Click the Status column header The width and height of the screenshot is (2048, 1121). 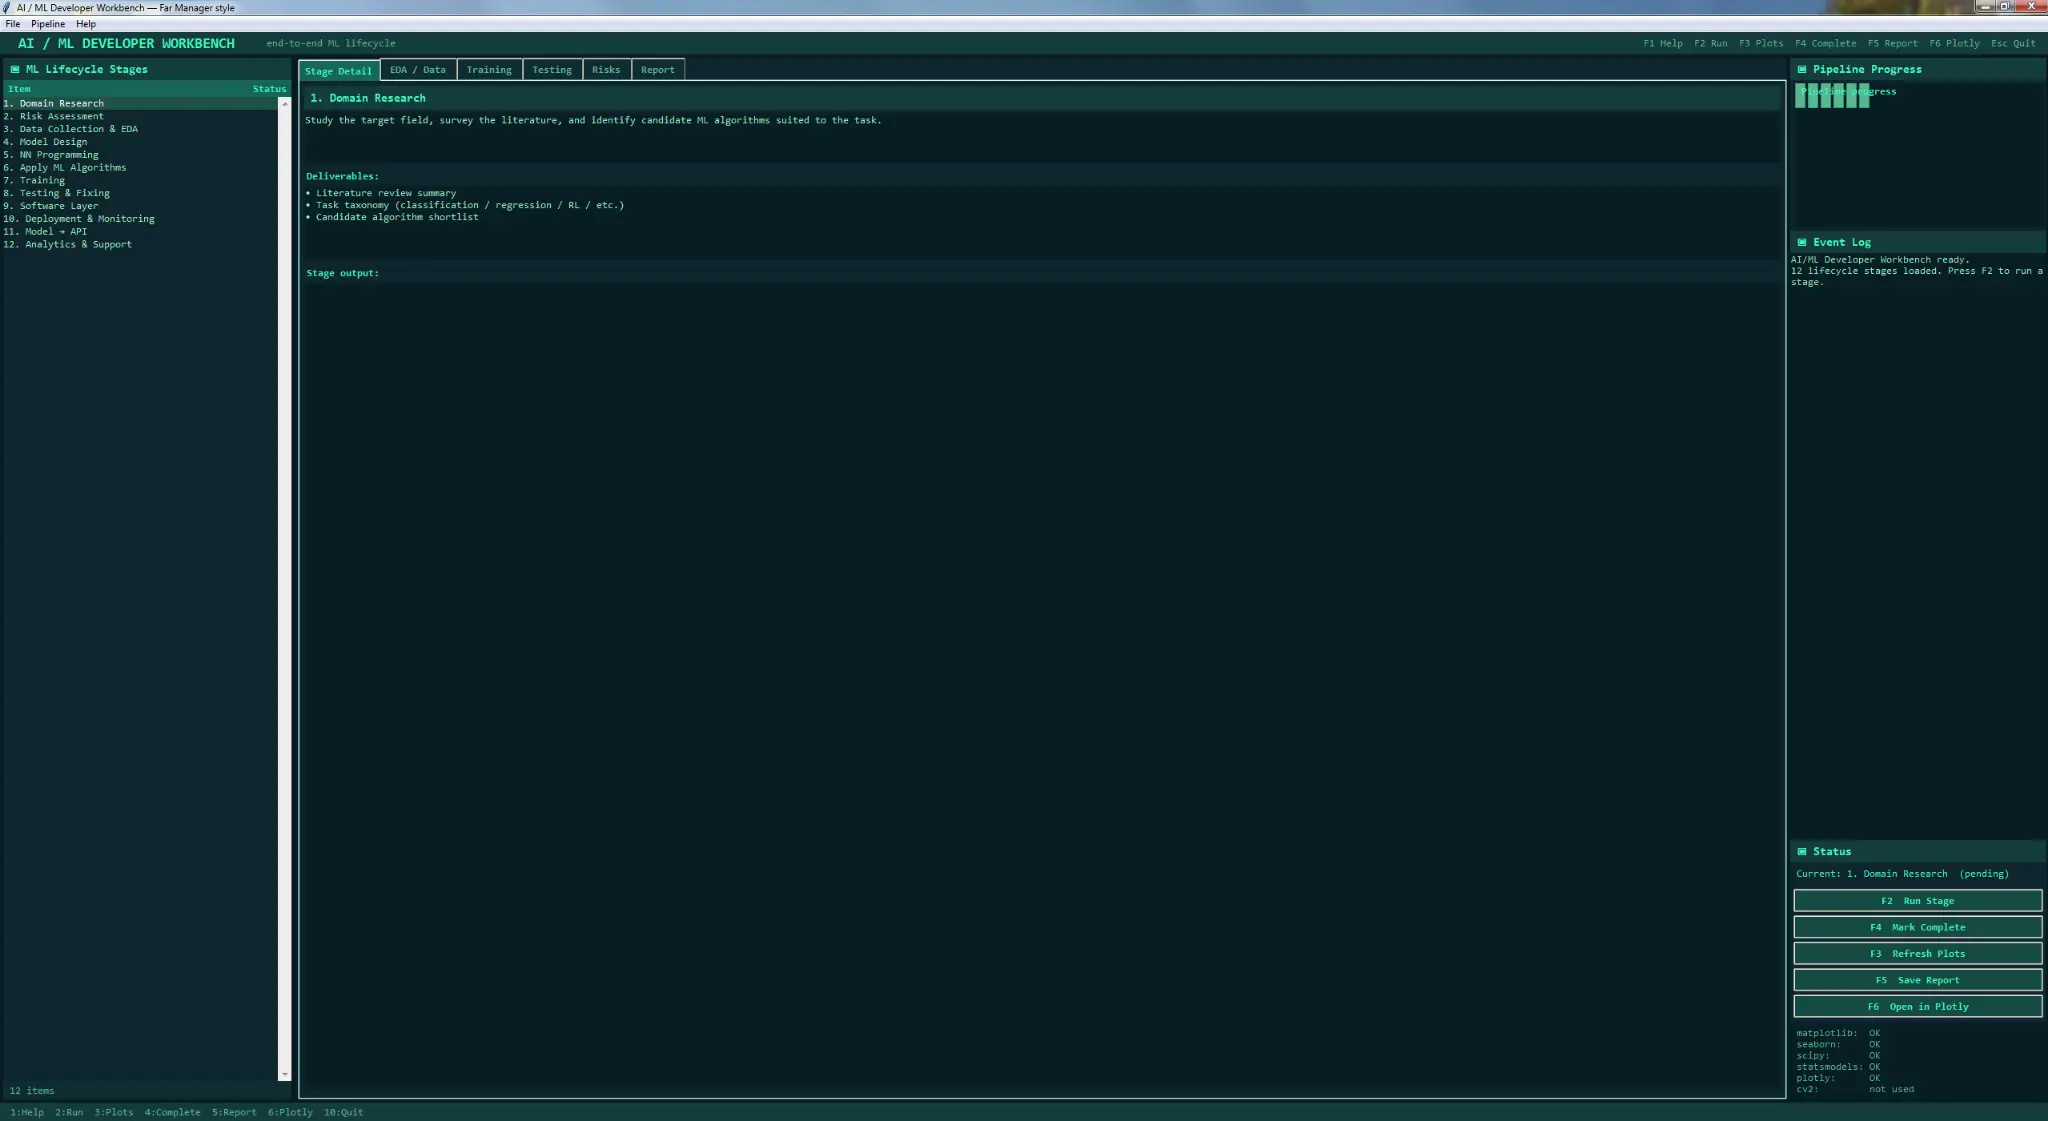pyautogui.click(x=269, y=89)
